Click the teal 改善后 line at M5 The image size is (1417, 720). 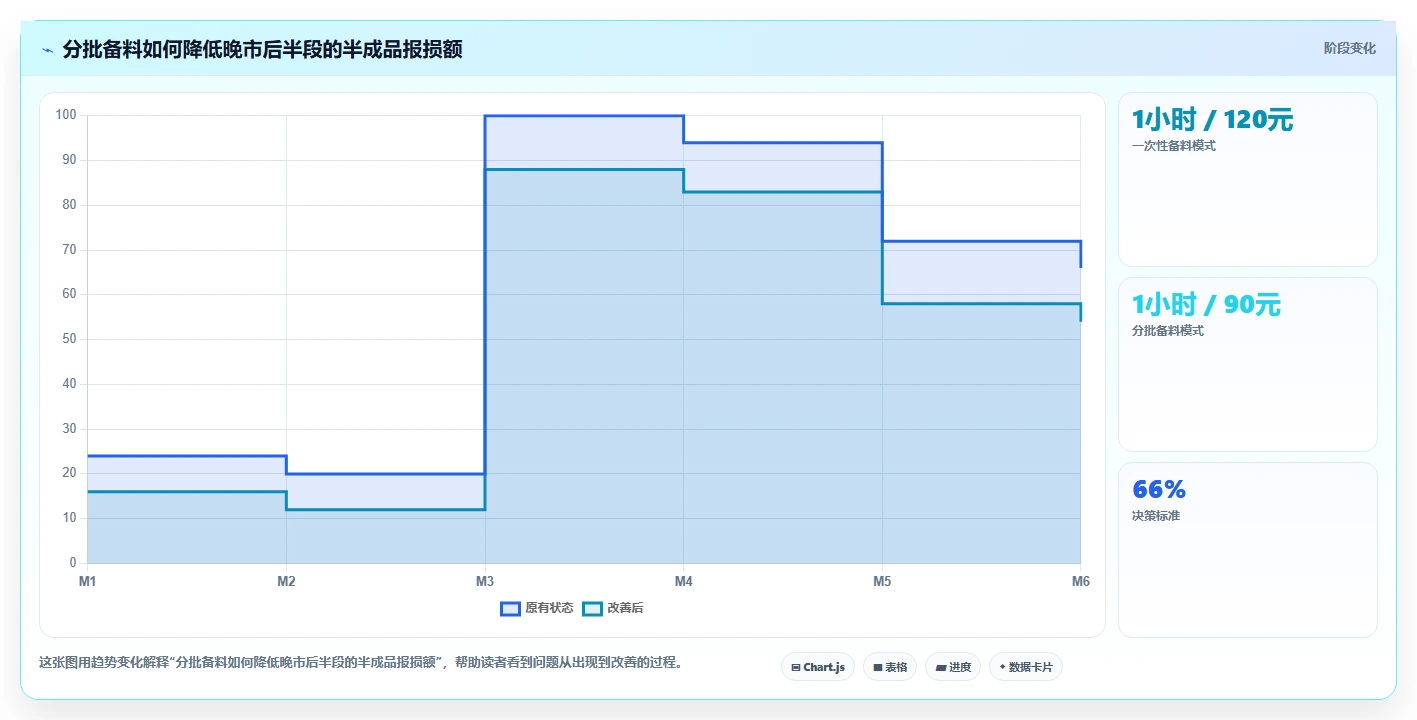click(882, 303)
